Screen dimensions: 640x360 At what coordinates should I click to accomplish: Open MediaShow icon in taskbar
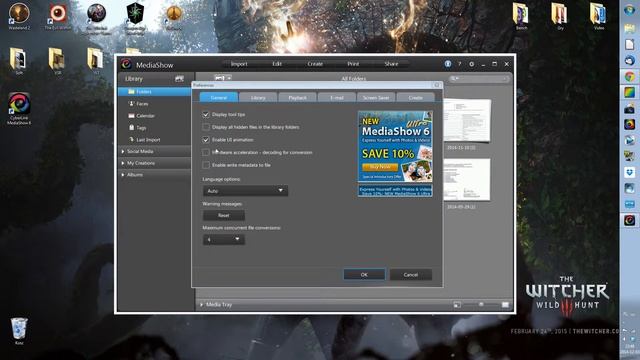(629, 220)
